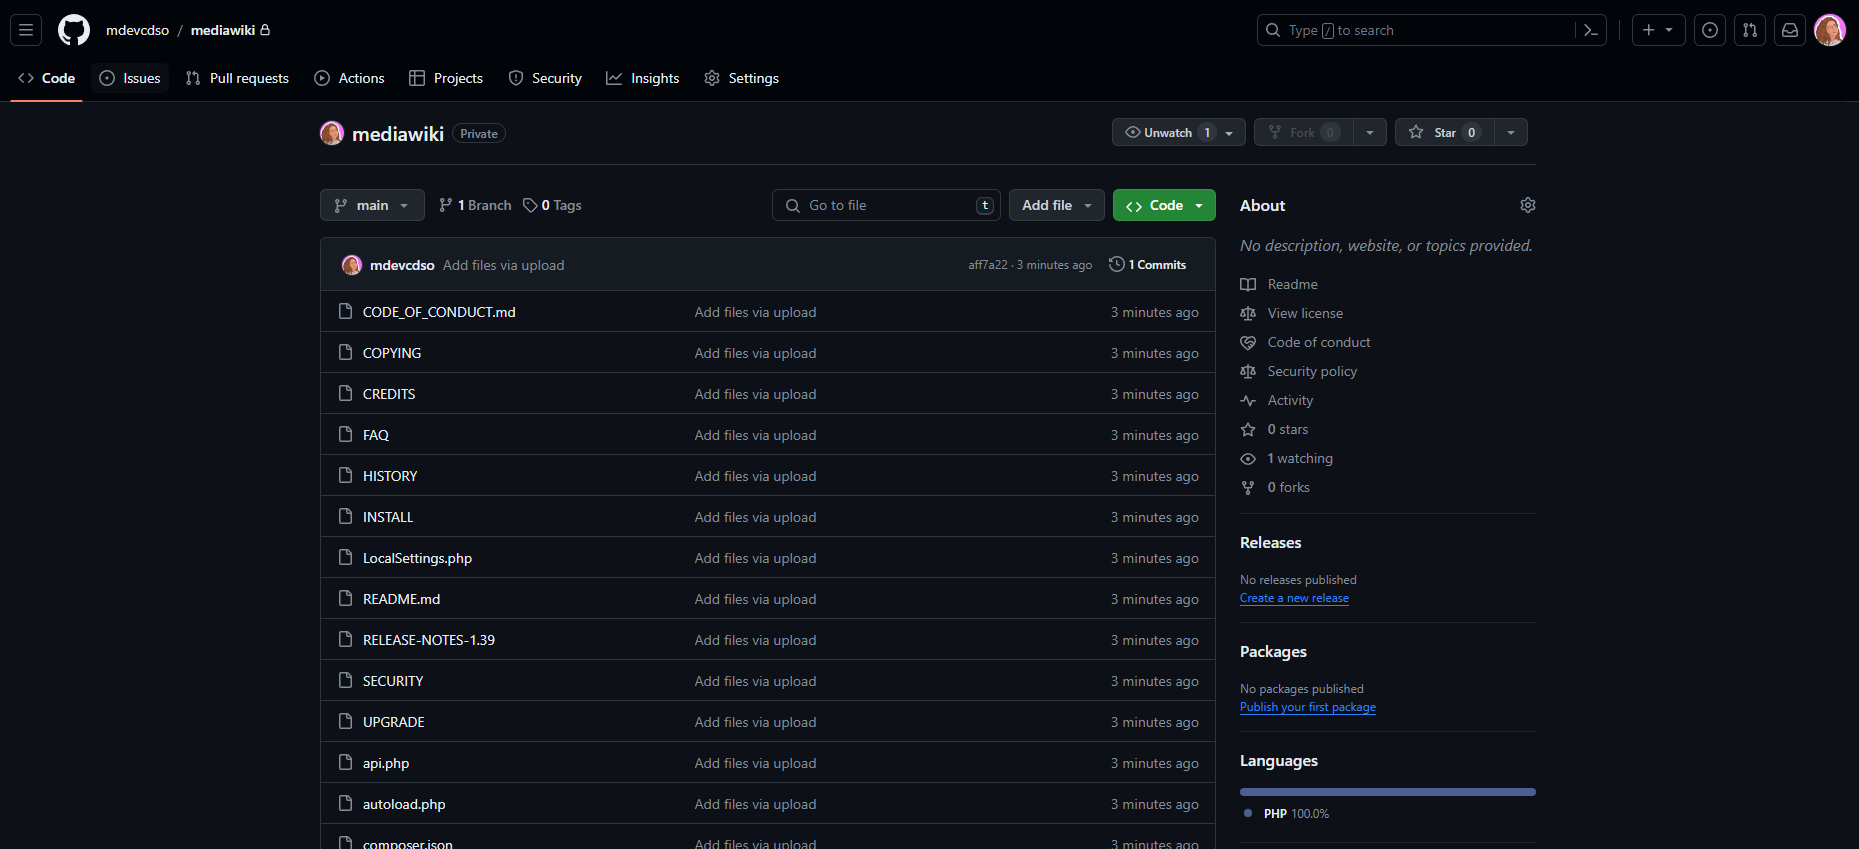Open the Add file dropdown
This screenshot has width=1859, height=849.
click(1057, 205)
